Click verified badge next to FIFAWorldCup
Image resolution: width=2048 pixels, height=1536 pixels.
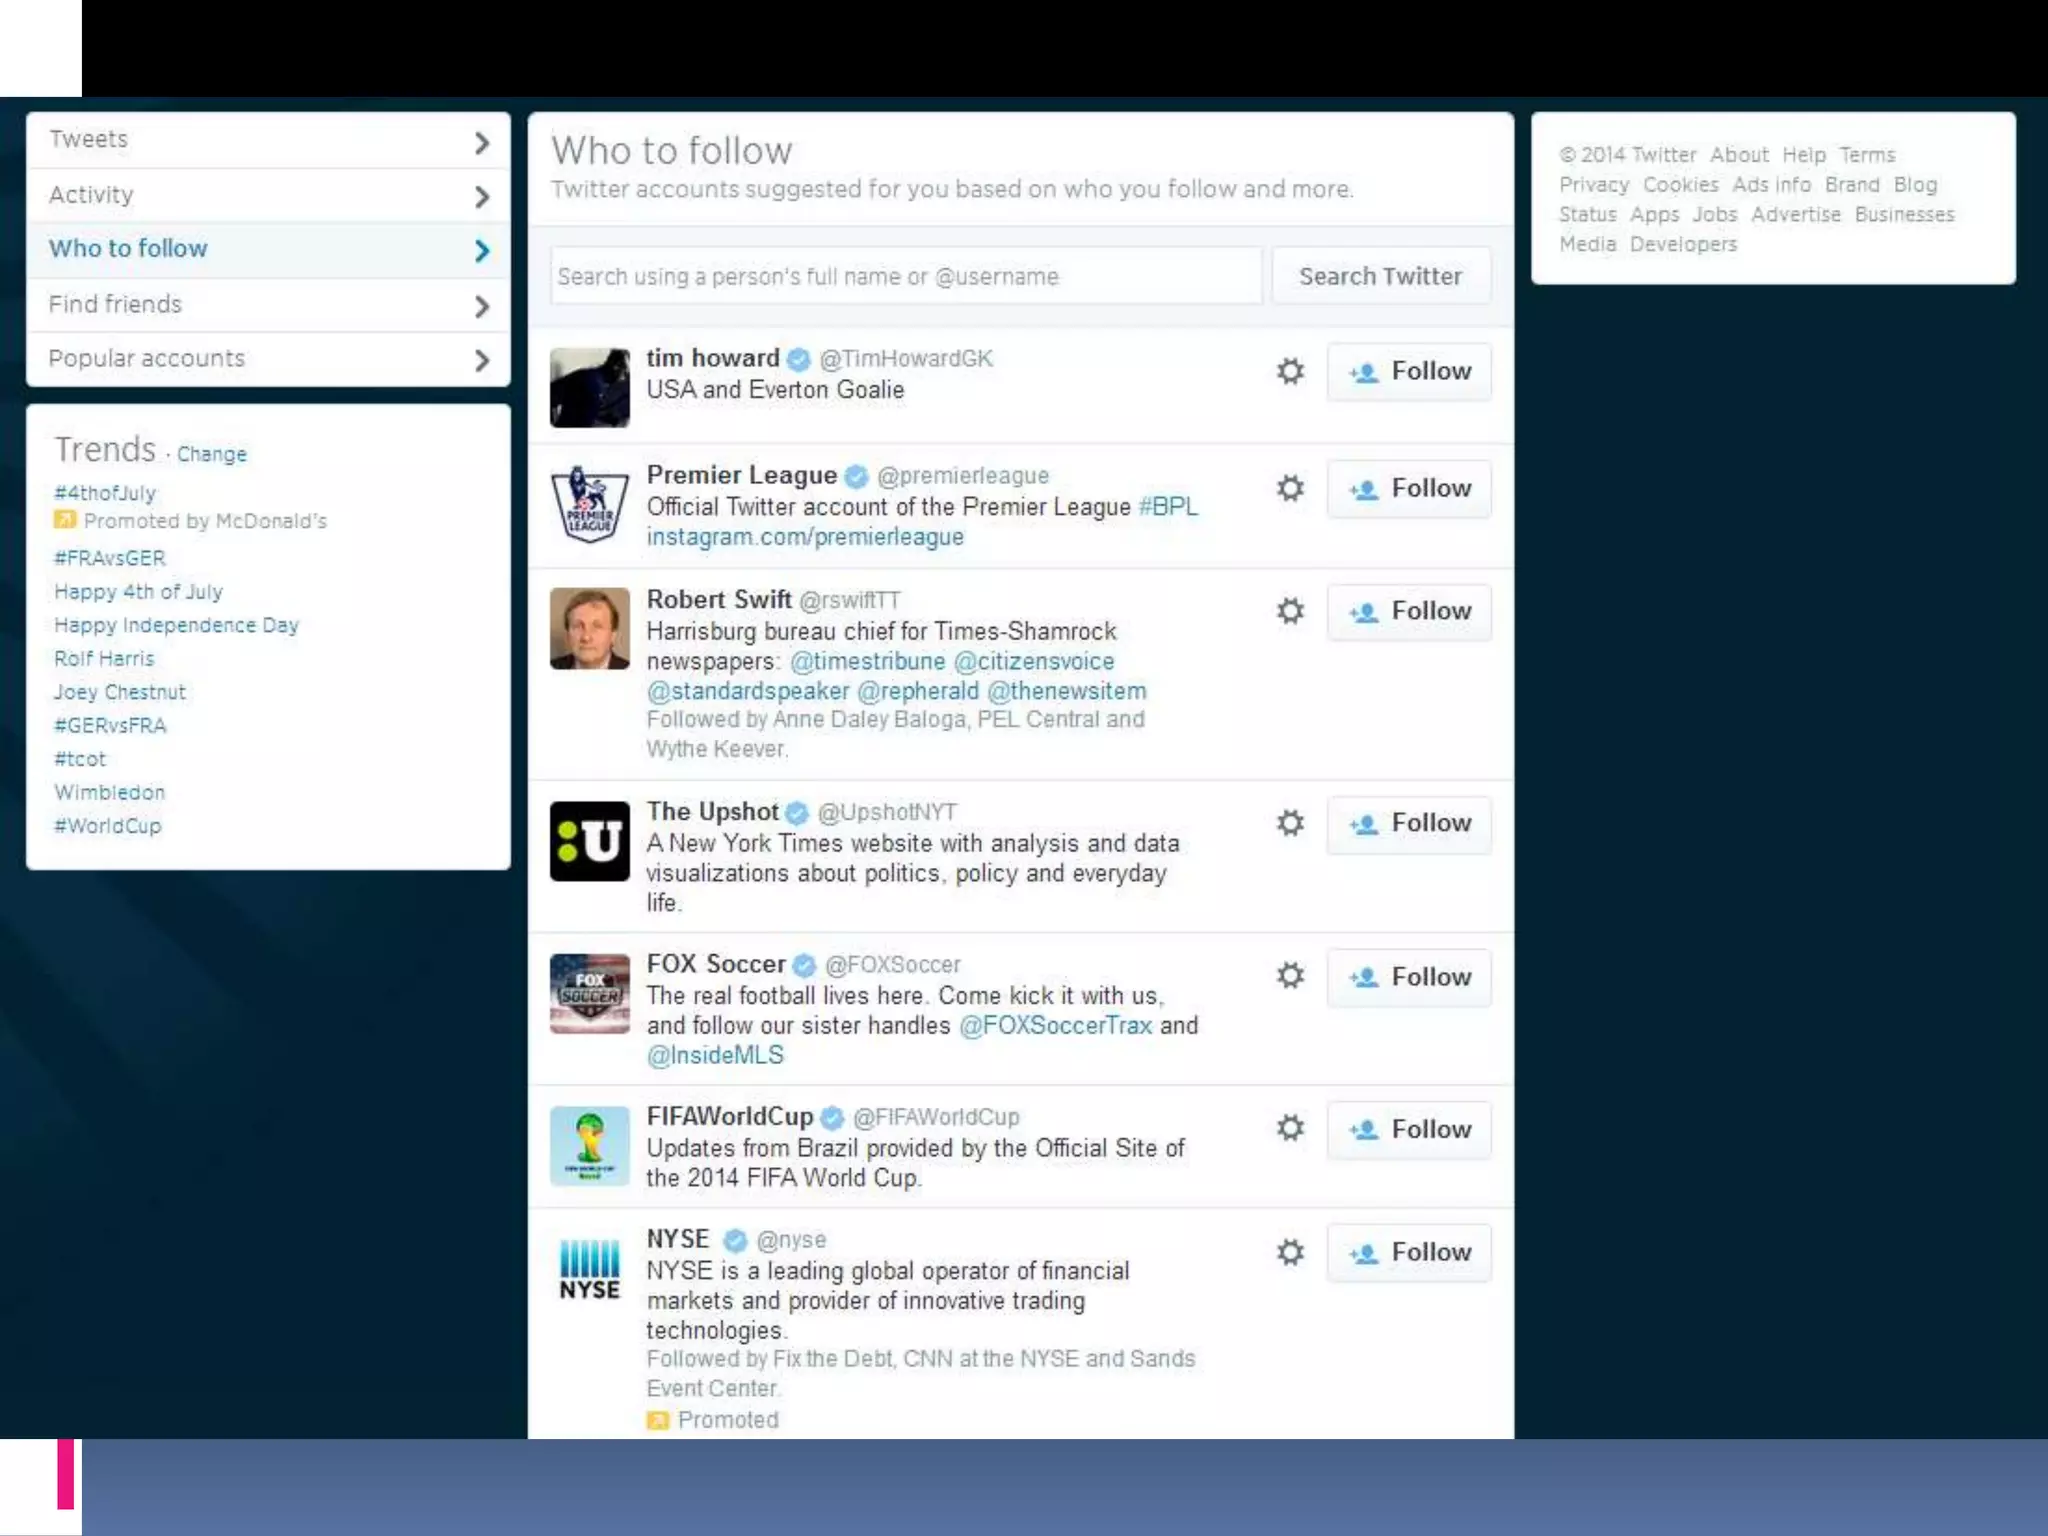click(x=832, y=1117)
